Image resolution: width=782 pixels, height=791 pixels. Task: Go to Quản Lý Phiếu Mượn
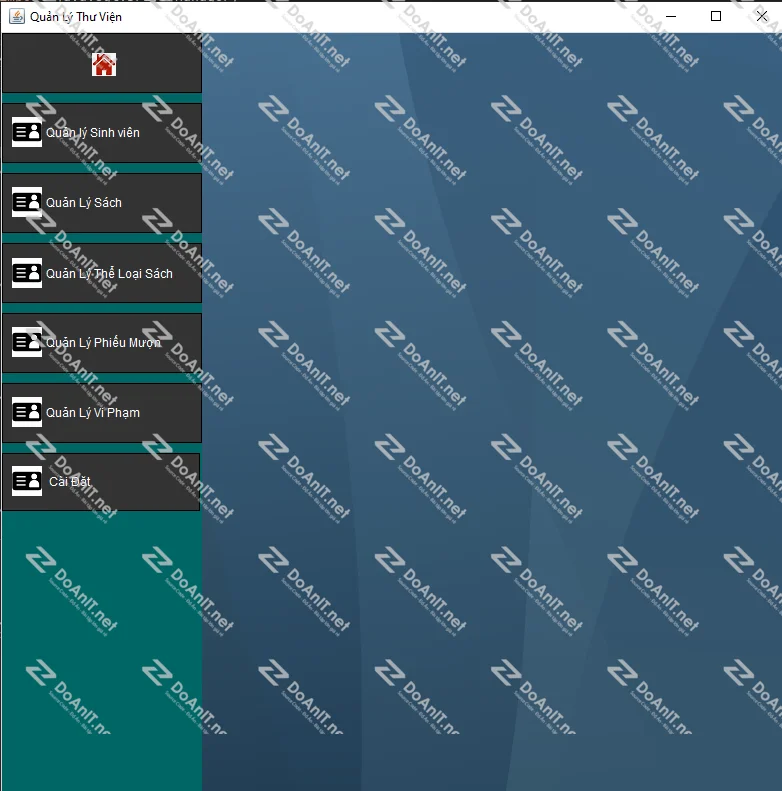pos(102,343)
